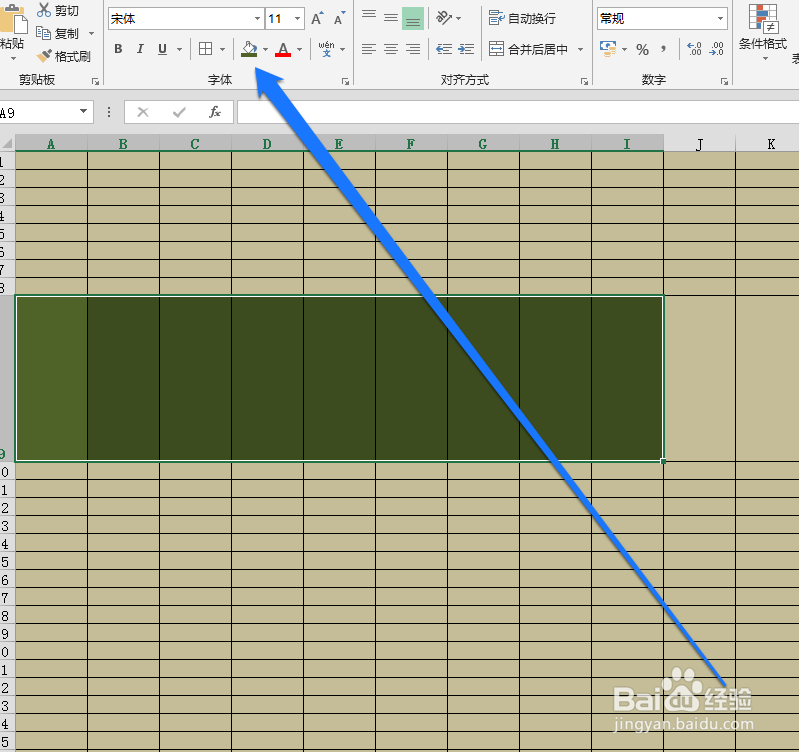Open the font name box 宋体
The image size is (799, 752).
pos(186,19)
